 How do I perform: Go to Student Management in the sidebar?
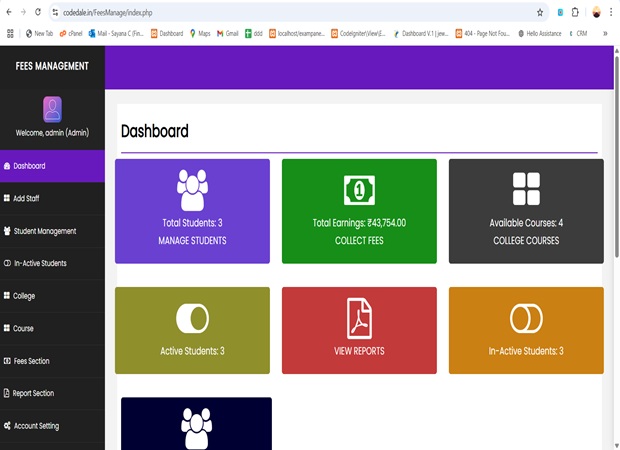coord(45,231)
